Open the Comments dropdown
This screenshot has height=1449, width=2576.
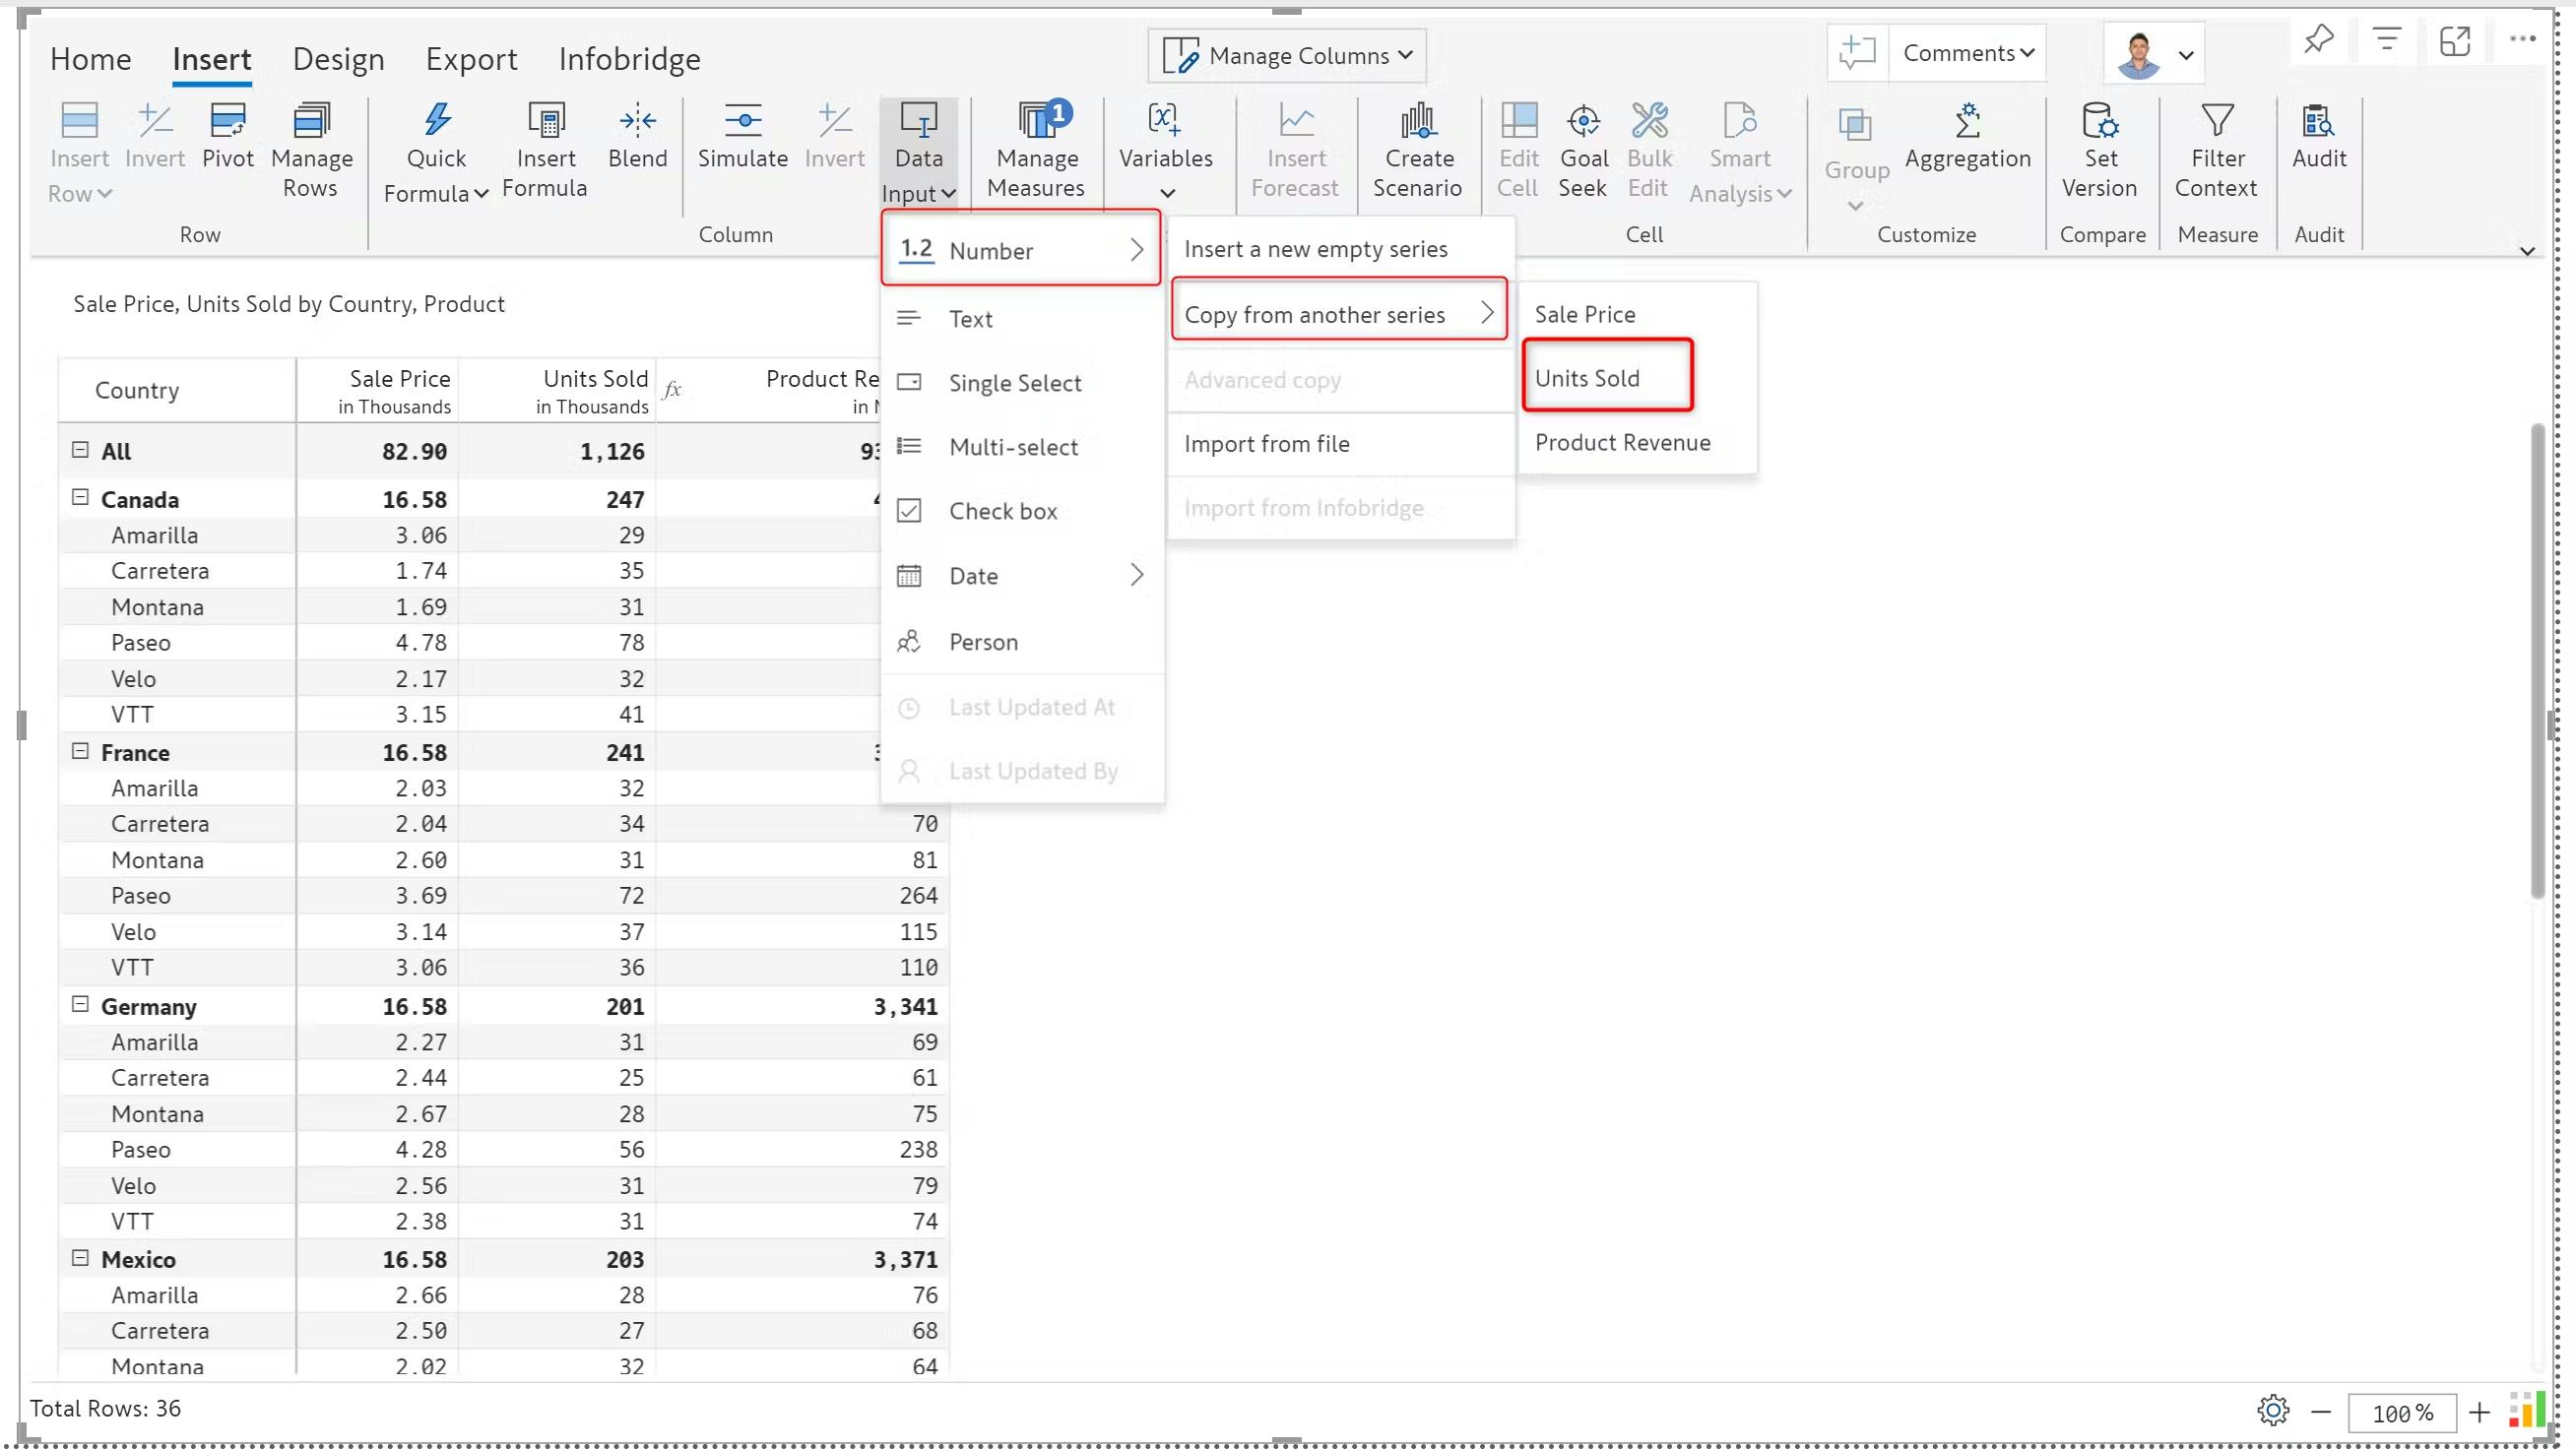pyautogui.click(x=1967, y=54)
